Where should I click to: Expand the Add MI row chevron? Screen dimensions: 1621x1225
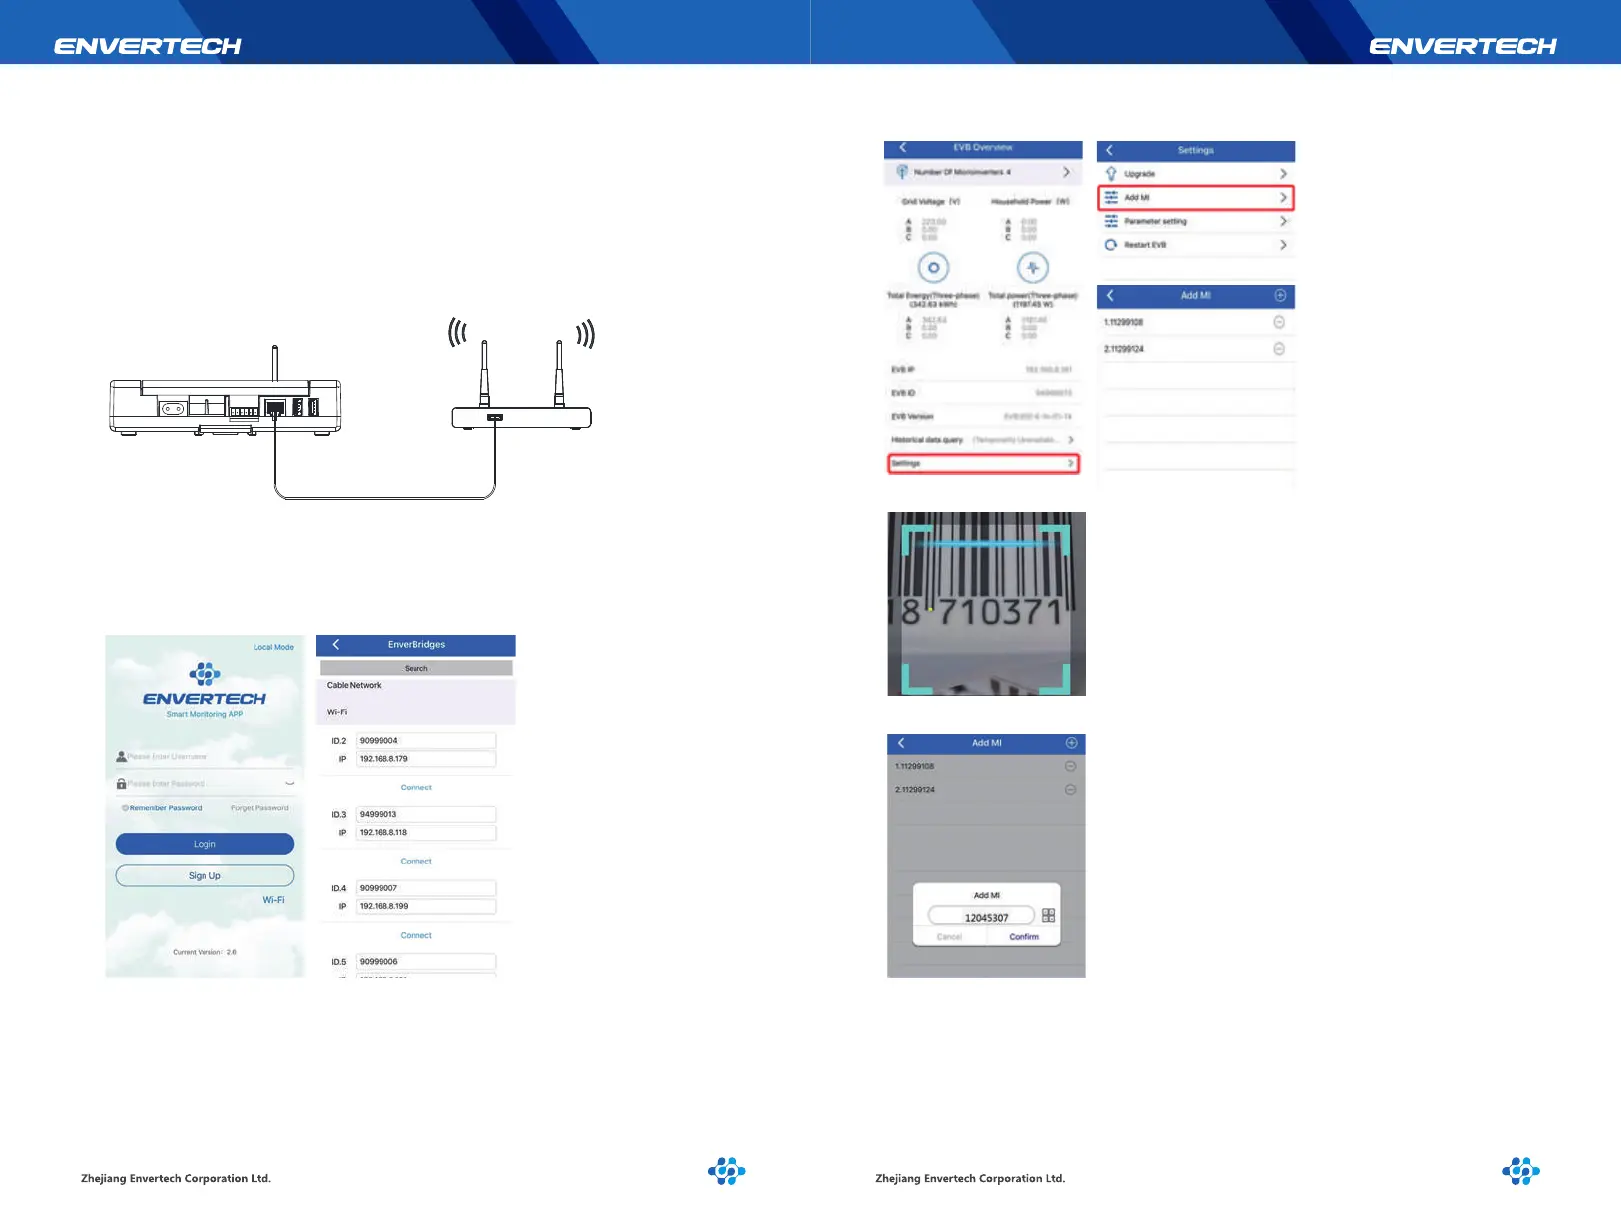coord(1283,198)
